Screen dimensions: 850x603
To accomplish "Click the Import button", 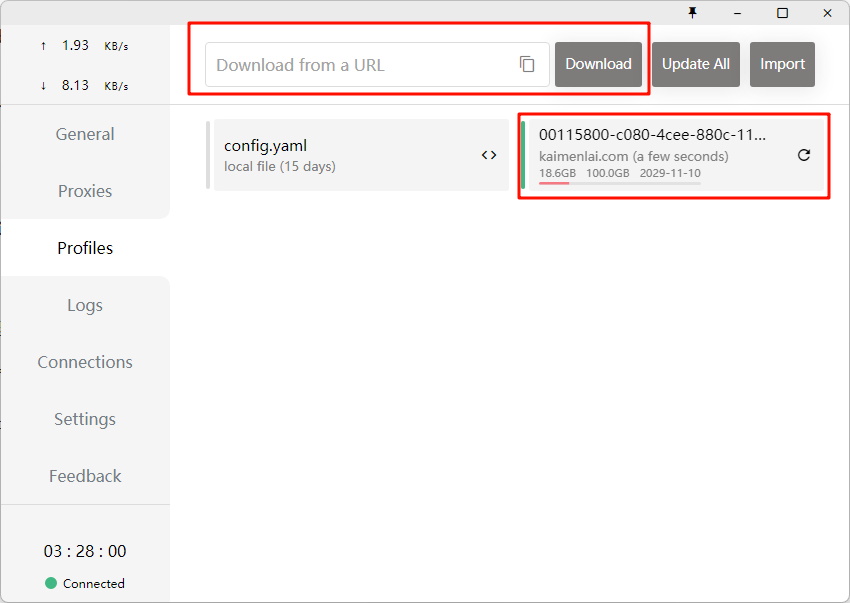I will coord(782,64).
